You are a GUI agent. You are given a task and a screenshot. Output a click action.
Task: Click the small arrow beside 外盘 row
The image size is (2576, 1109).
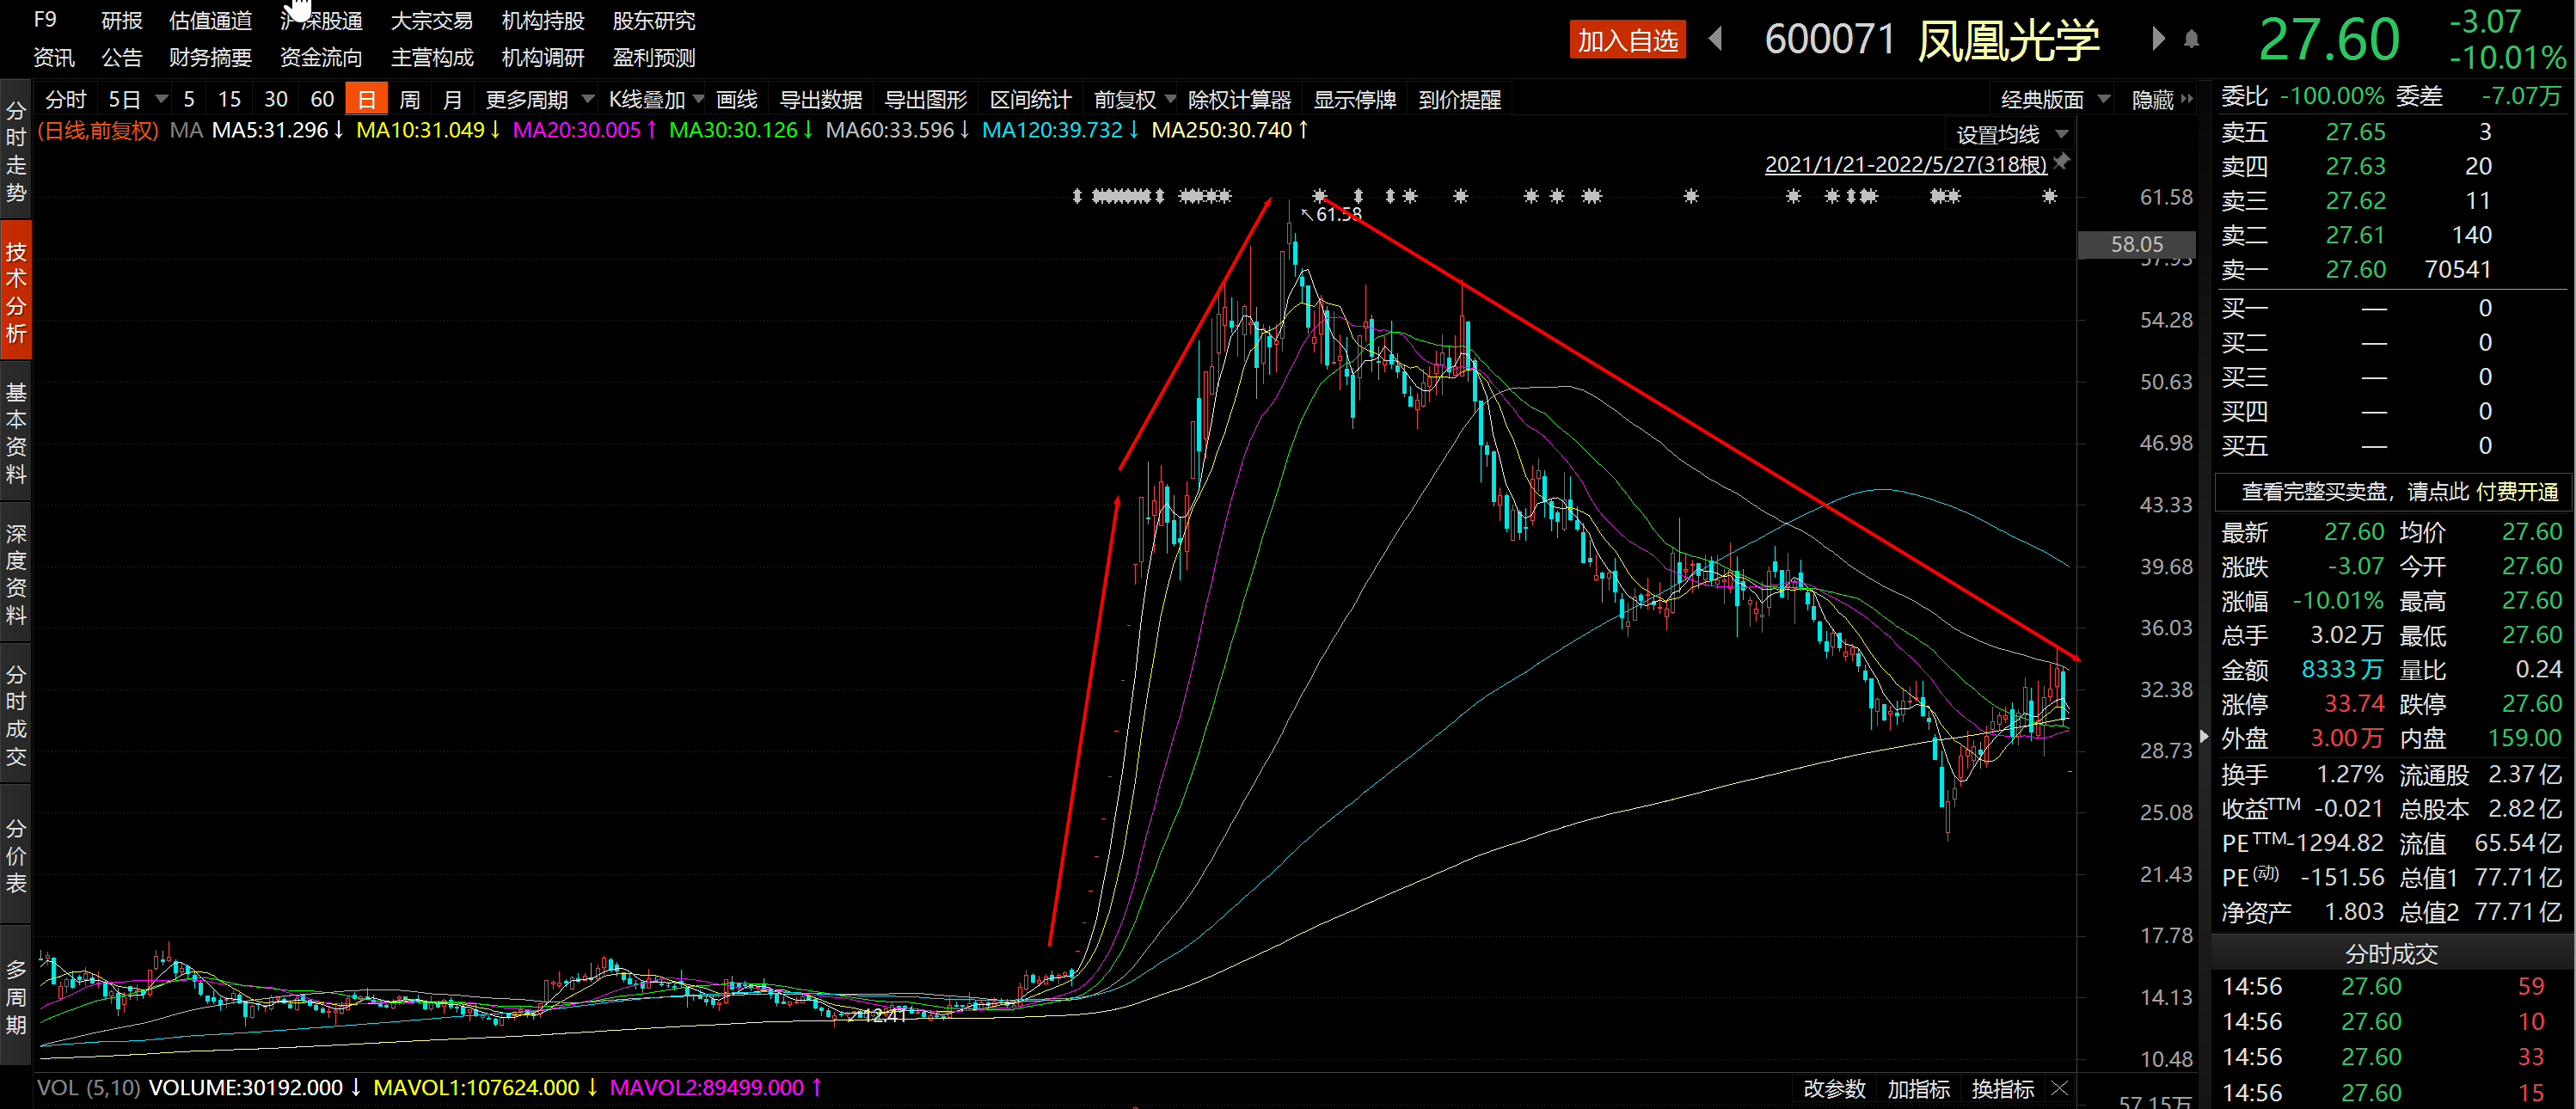(2204, 737)
